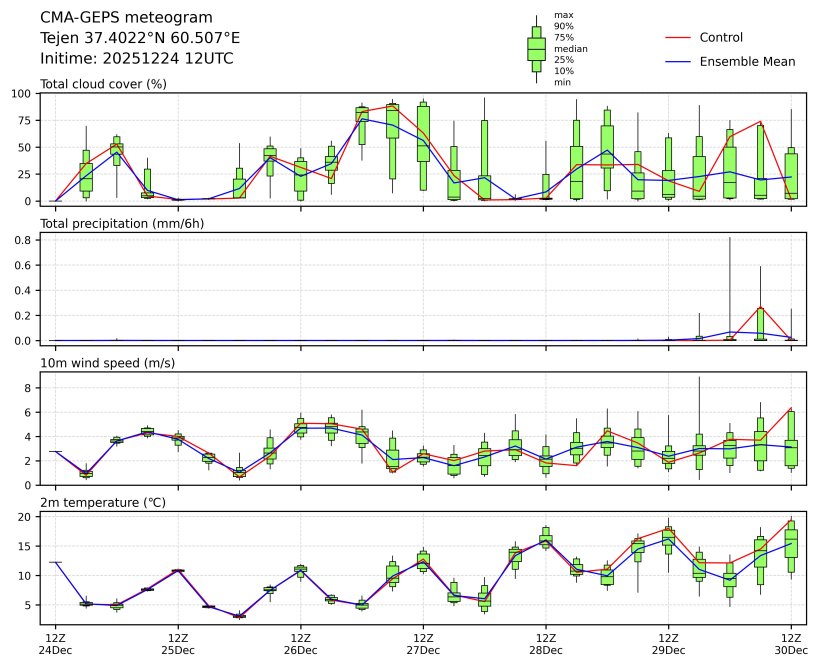This screenshot has width=819, height=667.
Task: Select the "10m wind speed (m/s)" panel title
Action: tap(107, 363)
